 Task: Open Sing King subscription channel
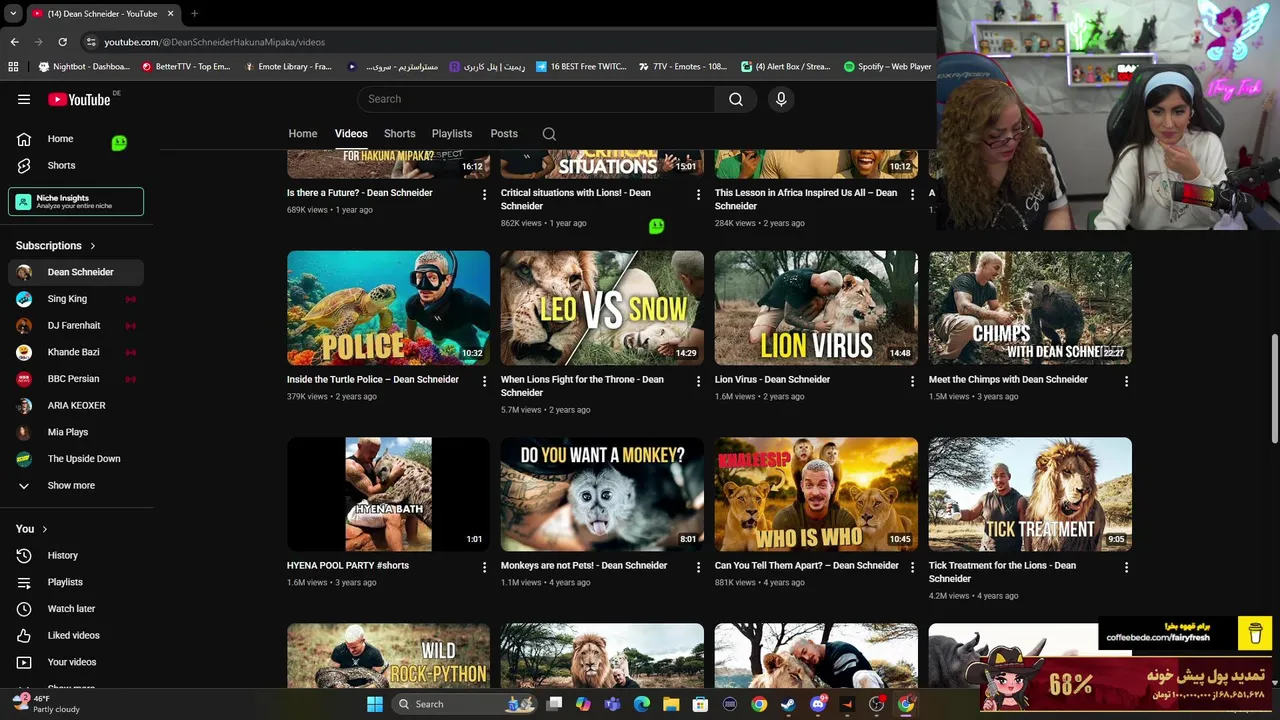(x=76, y=299)
